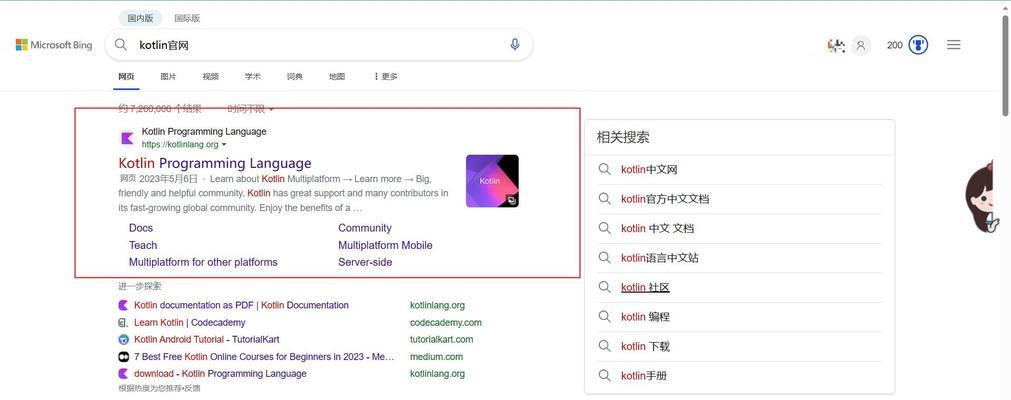Click medium.com domain text
This screenshot has height=400, width=1011.
[x=437, y=357]
